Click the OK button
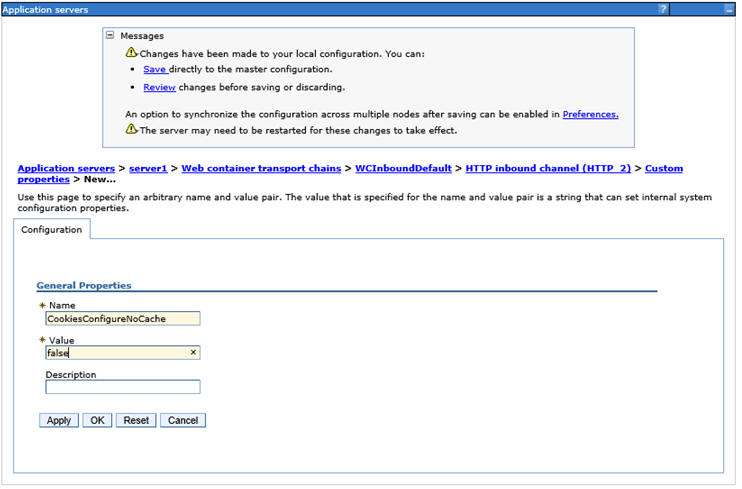This screenshot has height=489, width=742. pyautogui.click(x=97, y=420)
